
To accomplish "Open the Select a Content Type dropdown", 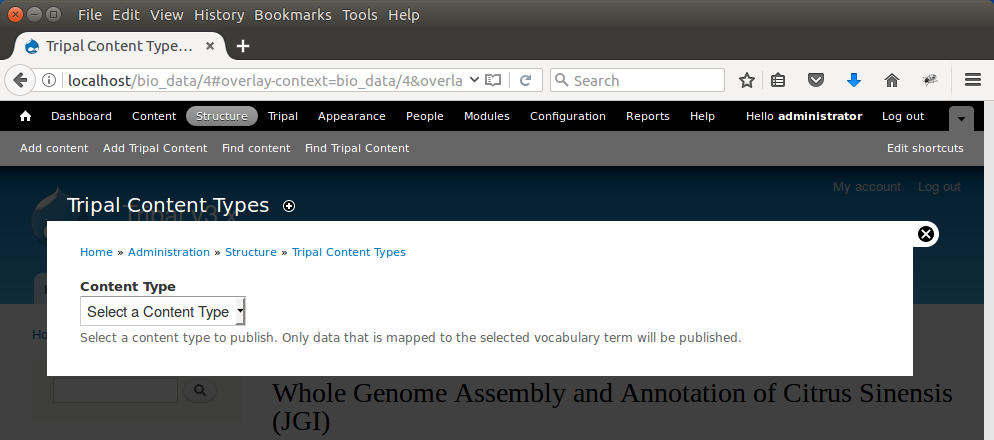I will point(163,312).
